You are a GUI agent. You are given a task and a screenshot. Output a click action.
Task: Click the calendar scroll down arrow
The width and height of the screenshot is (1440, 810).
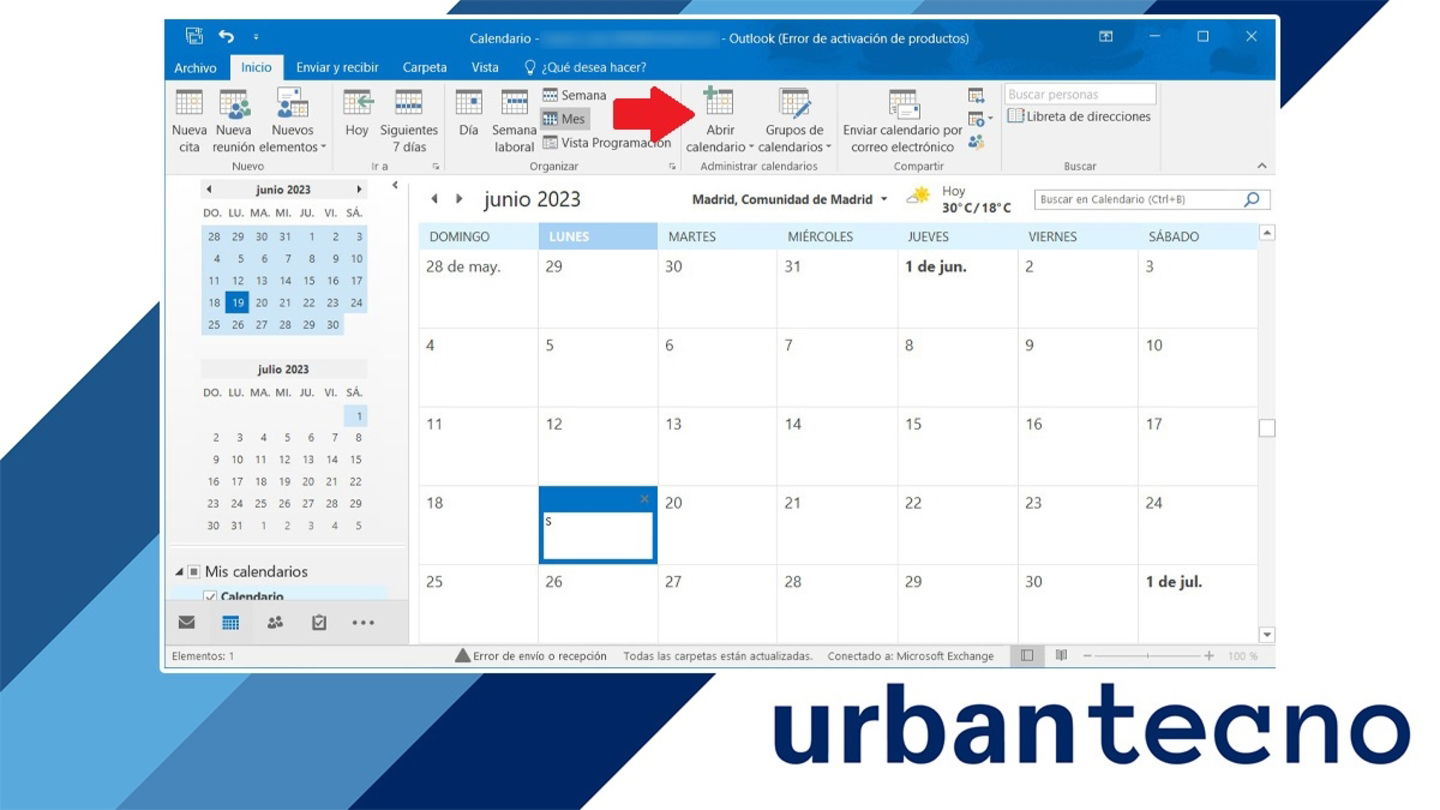1267,634
